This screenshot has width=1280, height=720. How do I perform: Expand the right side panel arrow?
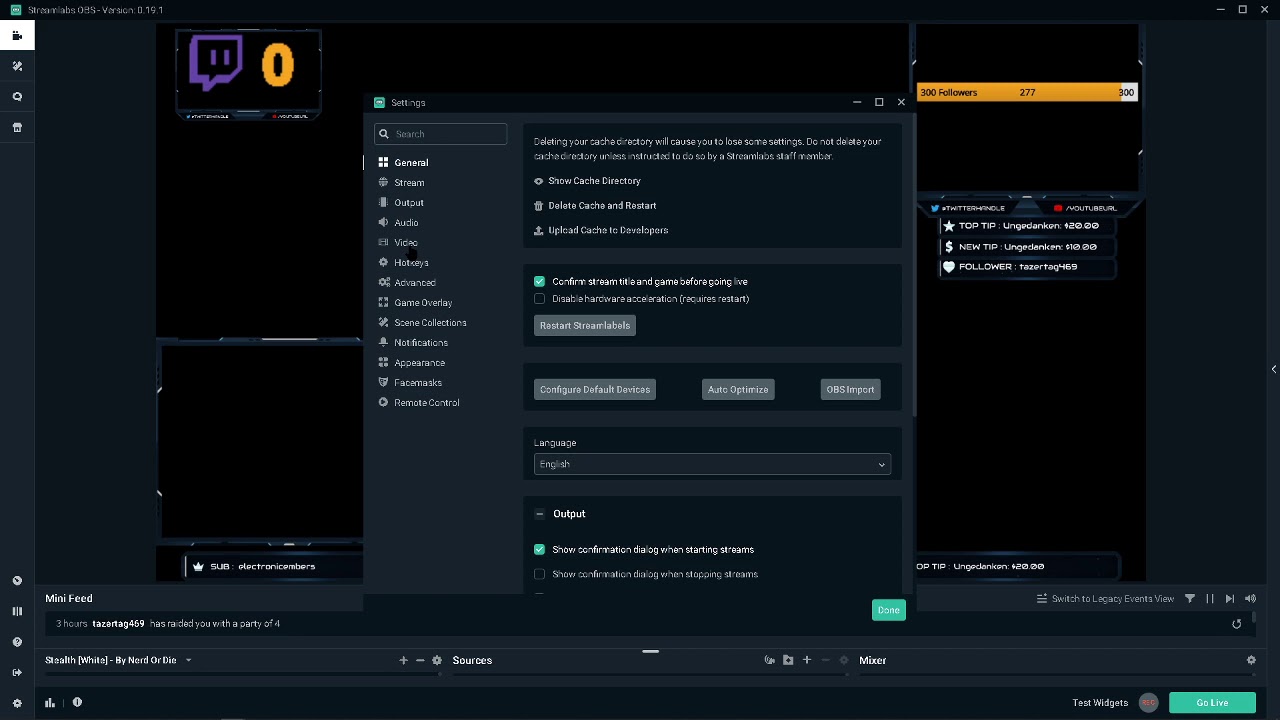tap(1274, 369)
